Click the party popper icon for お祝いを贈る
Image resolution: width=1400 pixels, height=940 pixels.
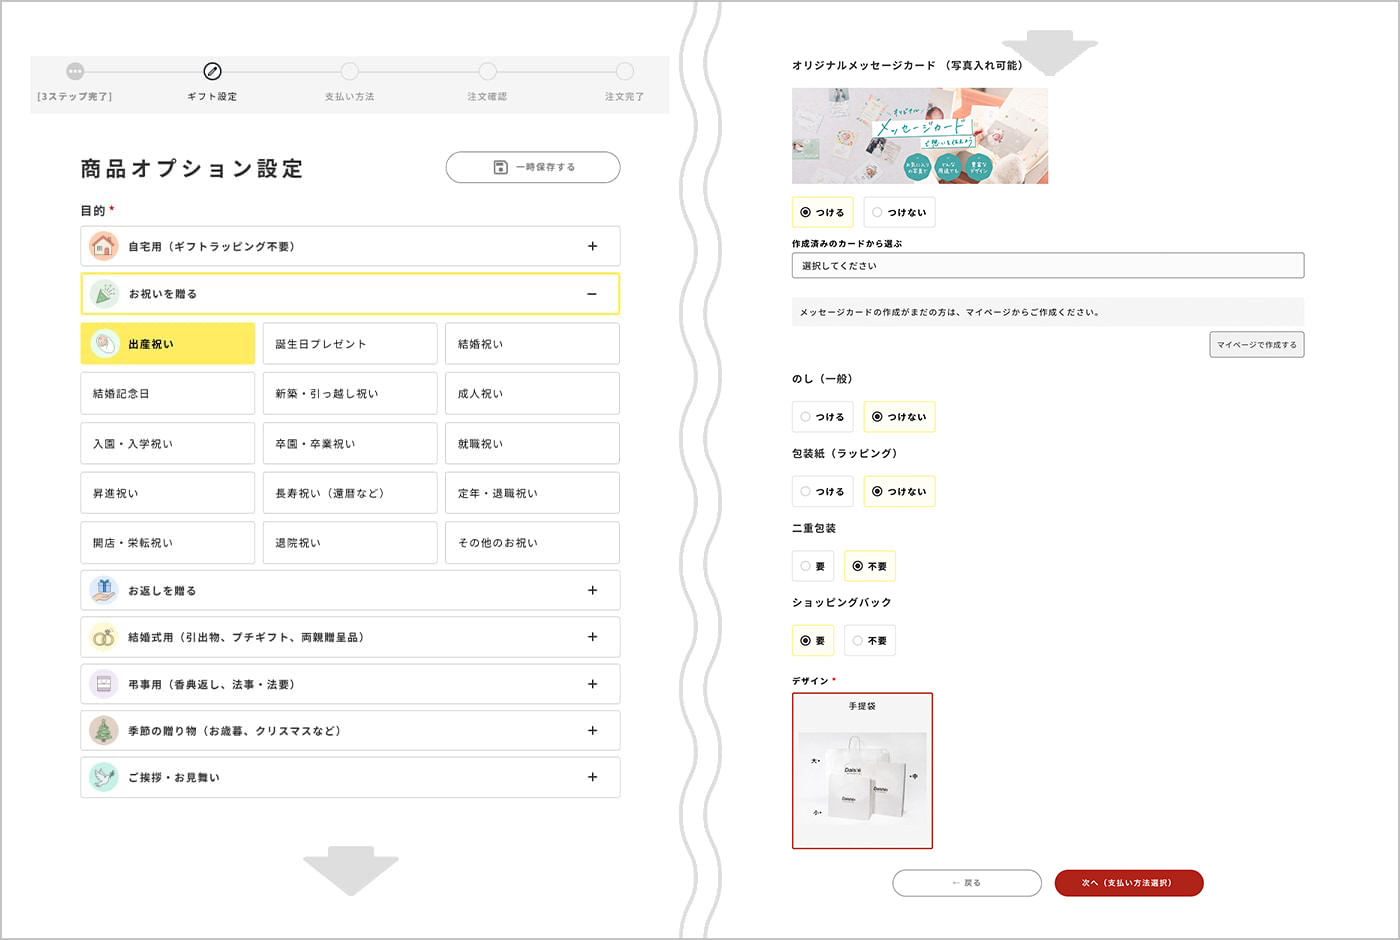(104, 294)
